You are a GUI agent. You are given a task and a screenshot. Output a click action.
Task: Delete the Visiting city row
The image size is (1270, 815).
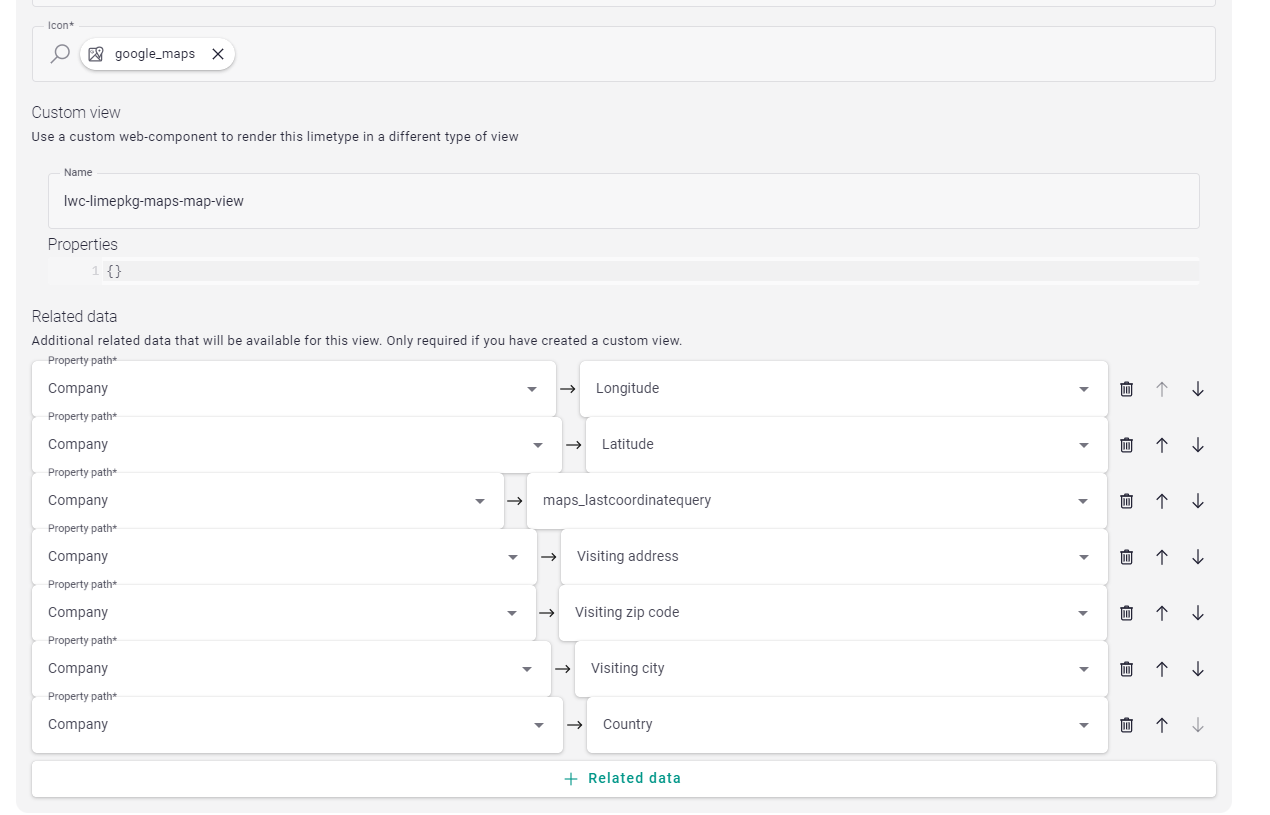tap(1126, 669)
